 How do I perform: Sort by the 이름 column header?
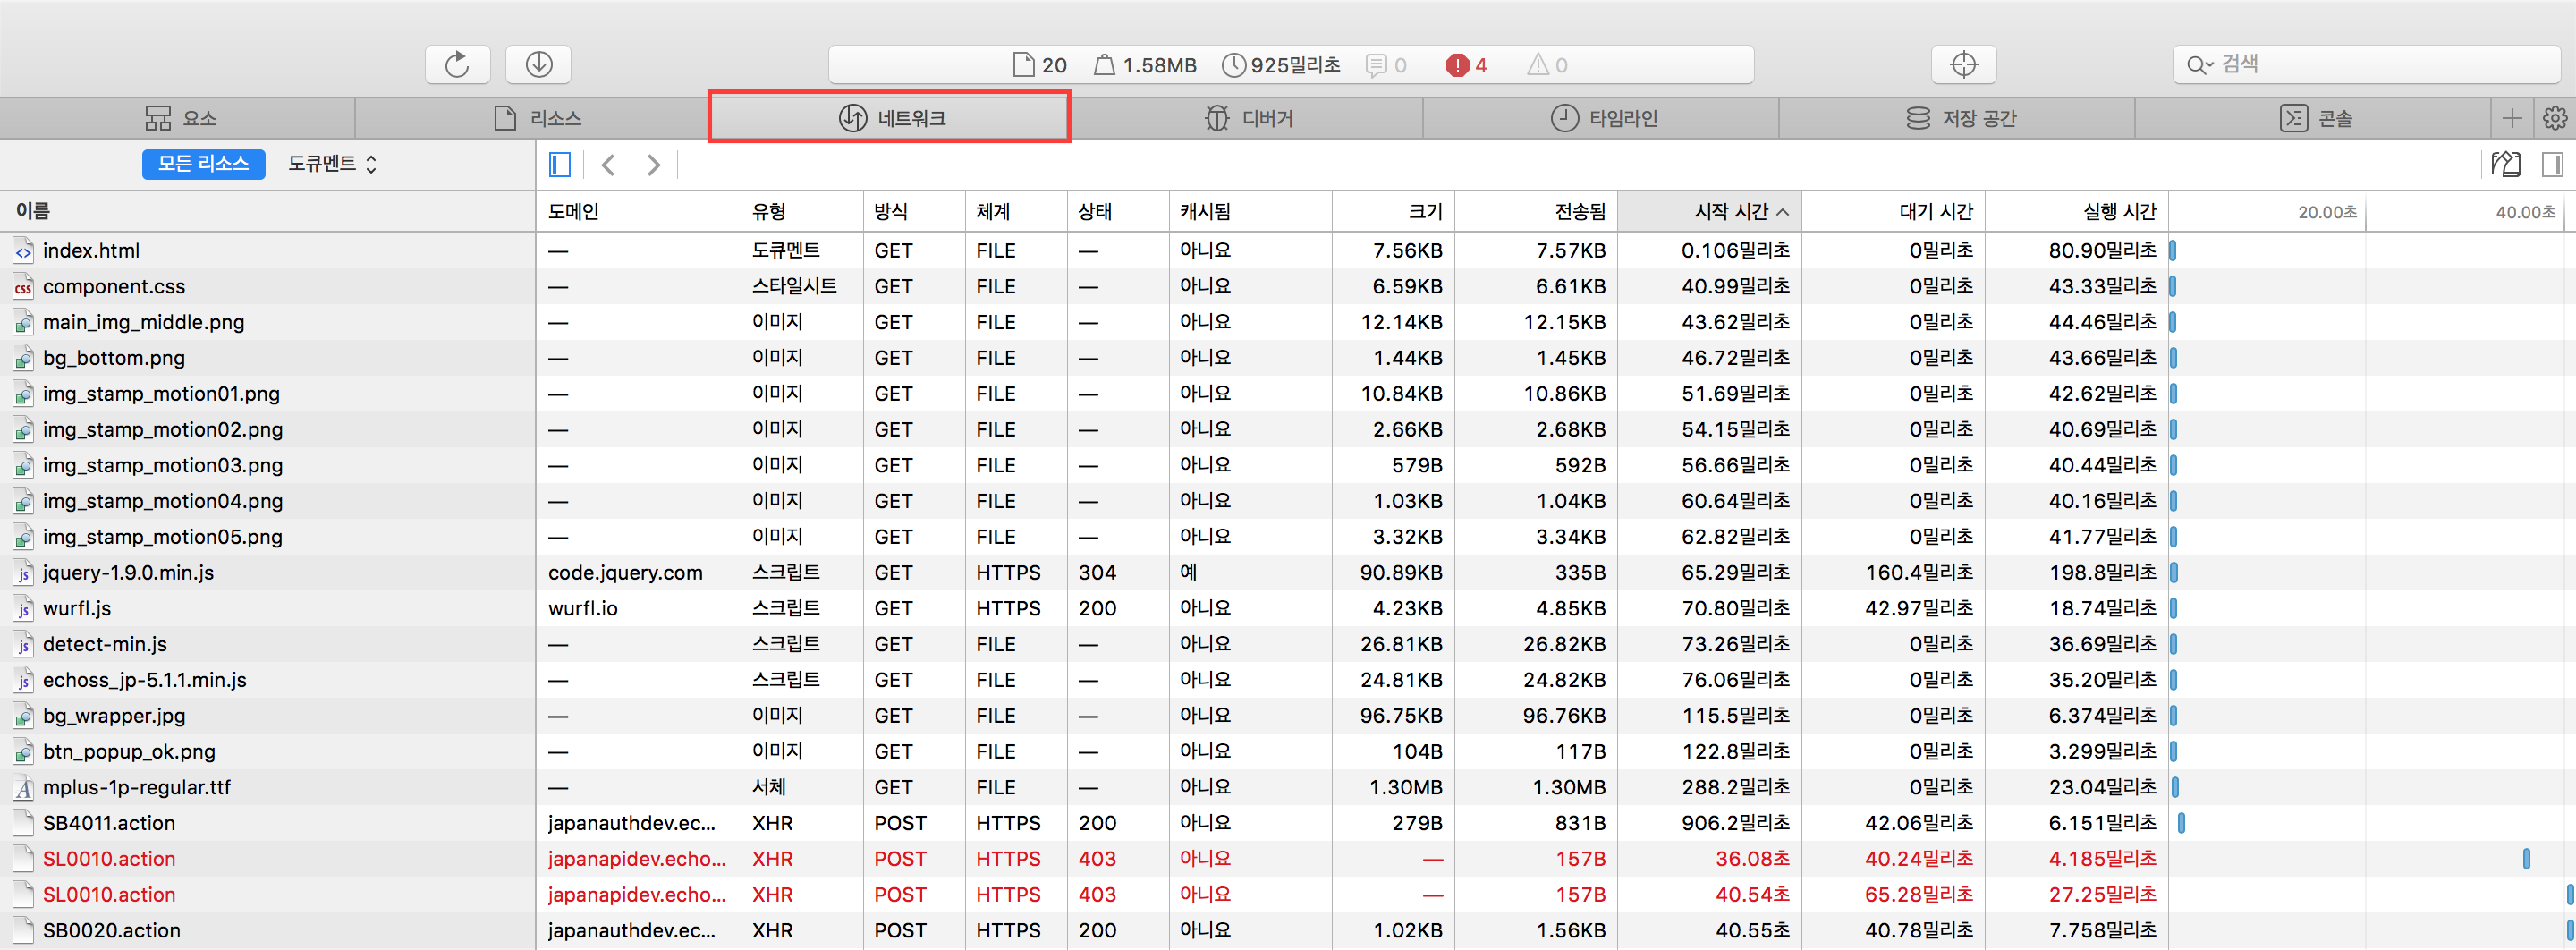[x=268, y=211]
